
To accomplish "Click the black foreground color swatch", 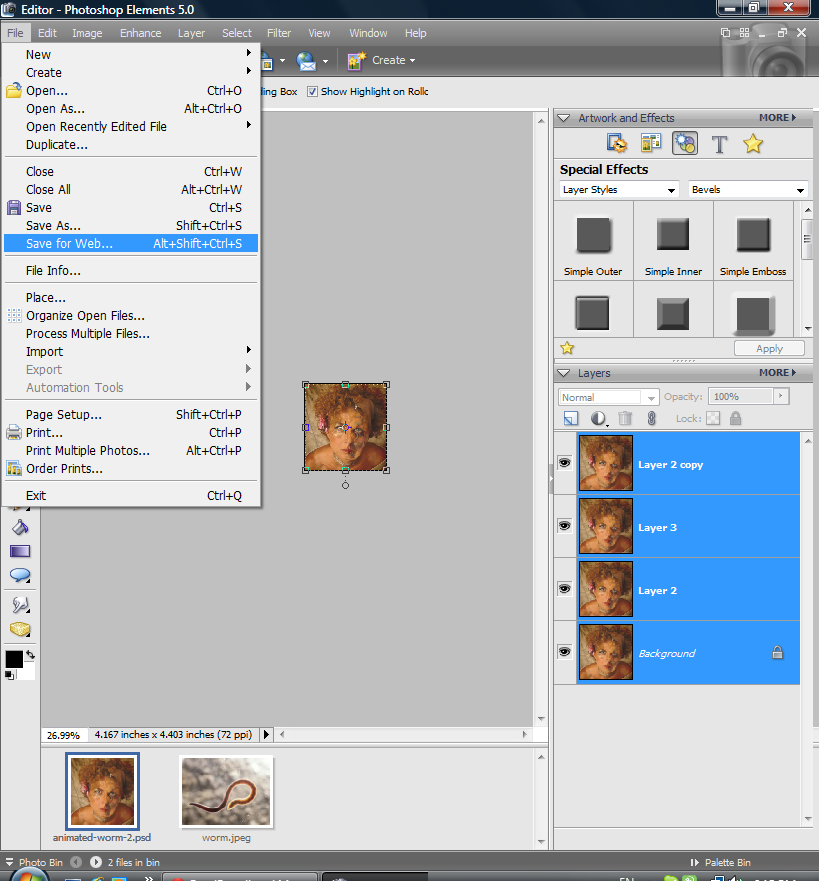I will click(13, 659).
